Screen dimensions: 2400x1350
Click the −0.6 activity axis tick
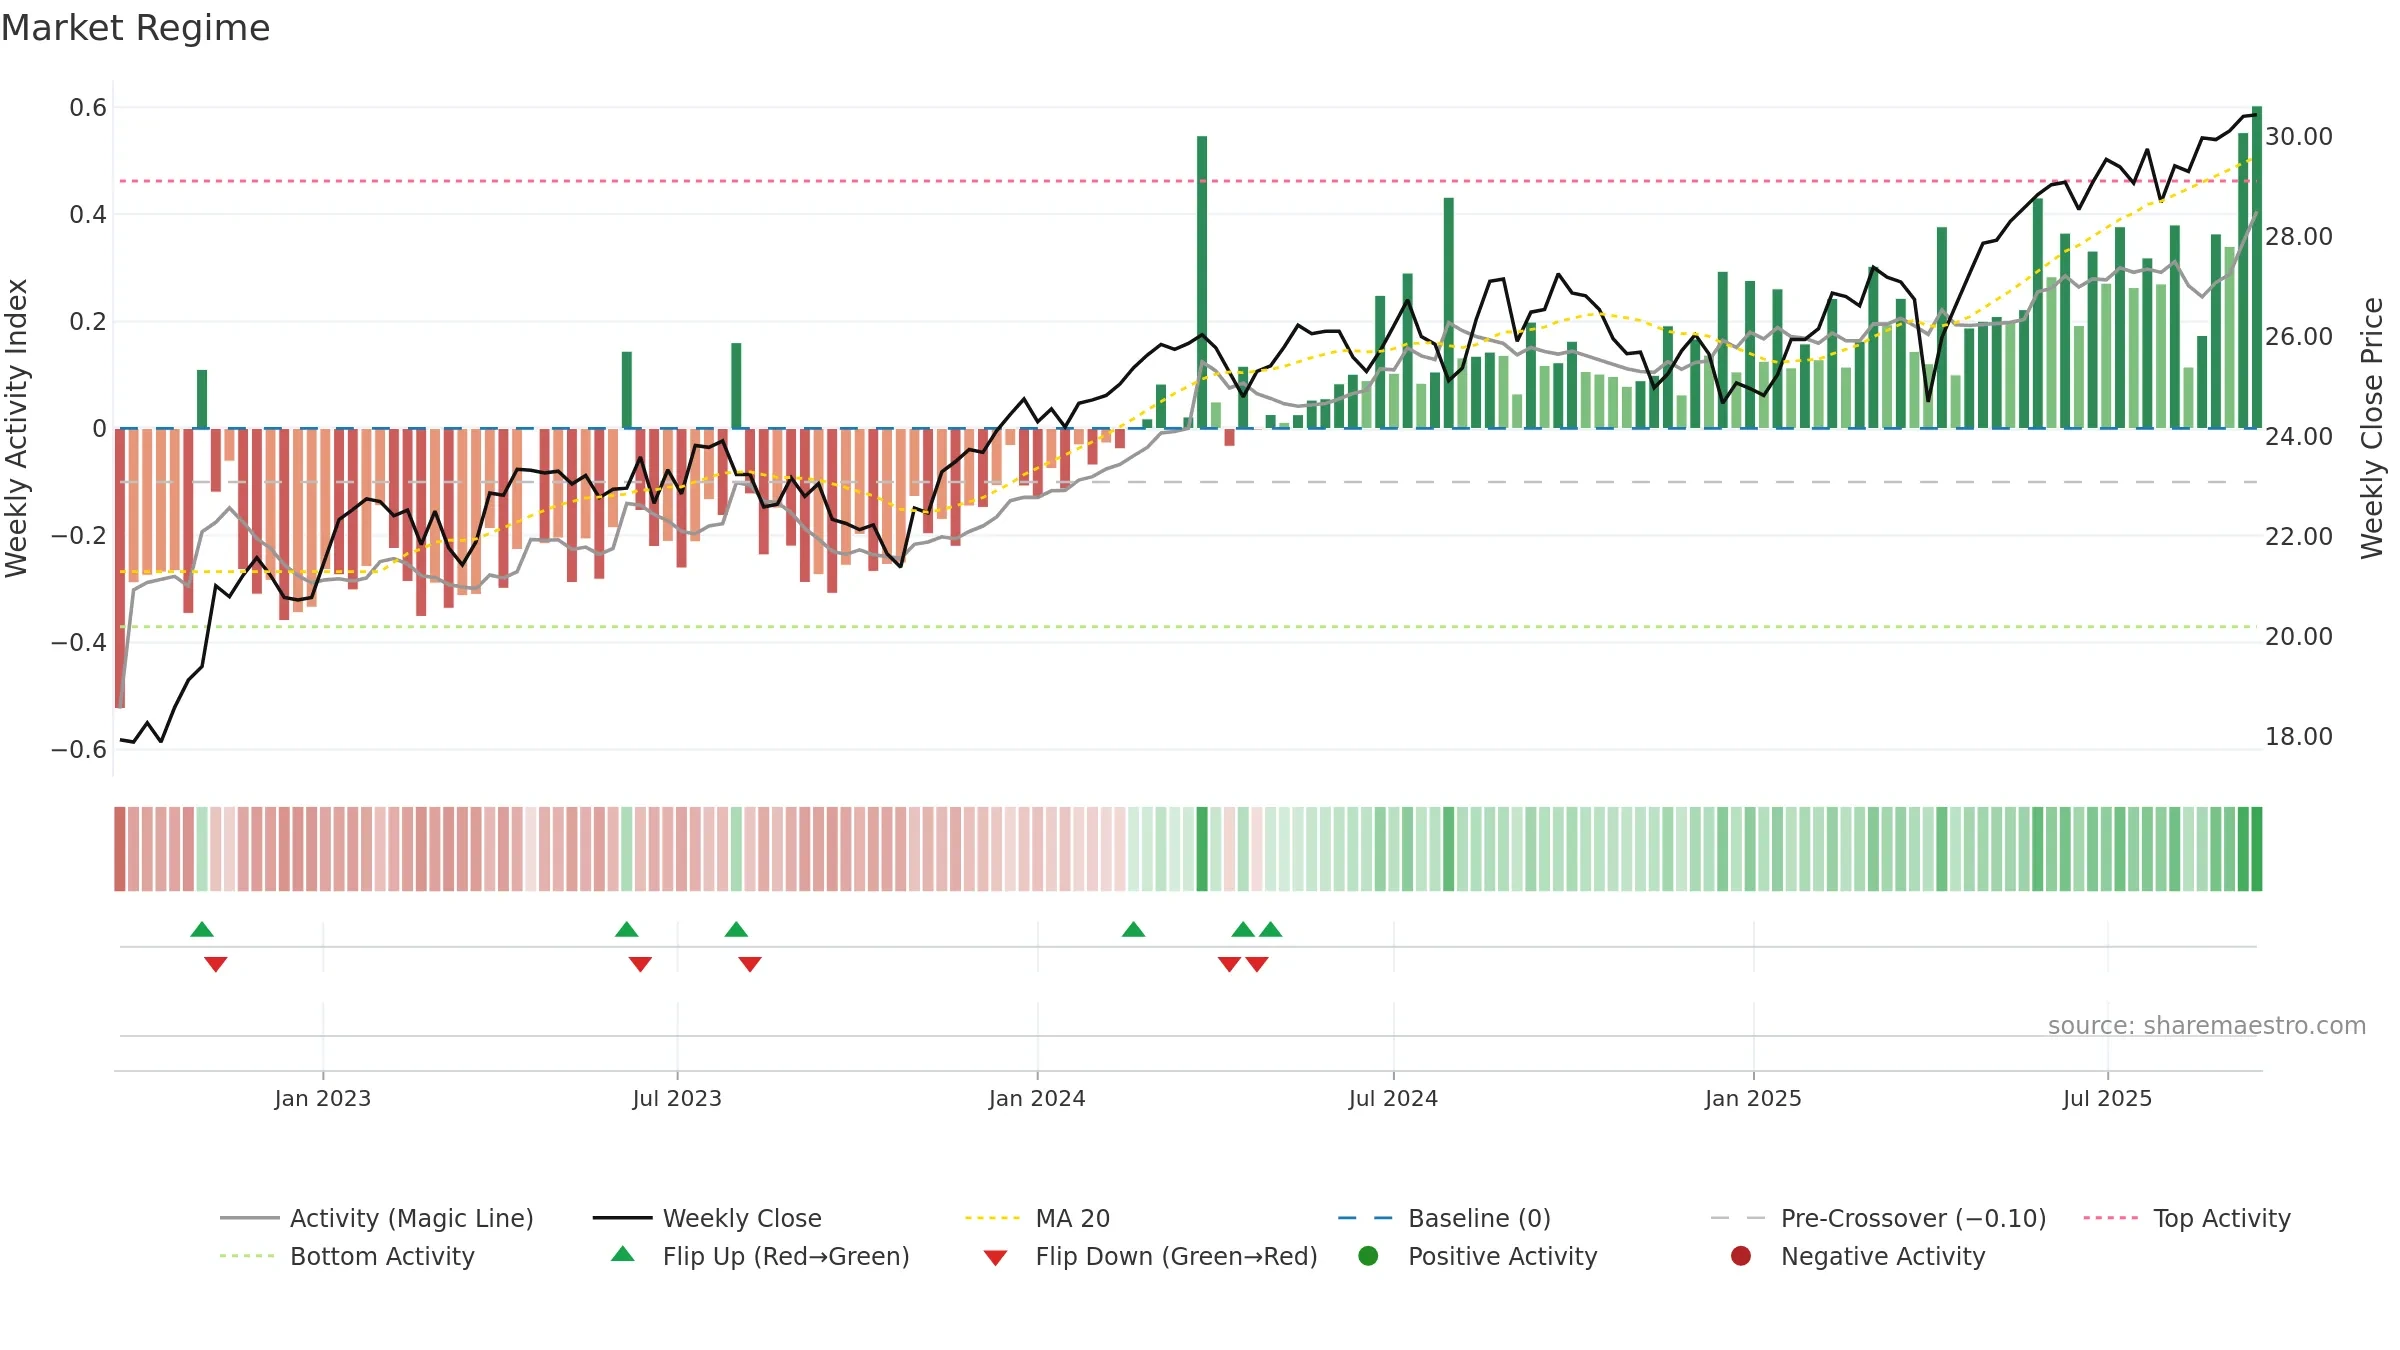(x=79, y=750)
